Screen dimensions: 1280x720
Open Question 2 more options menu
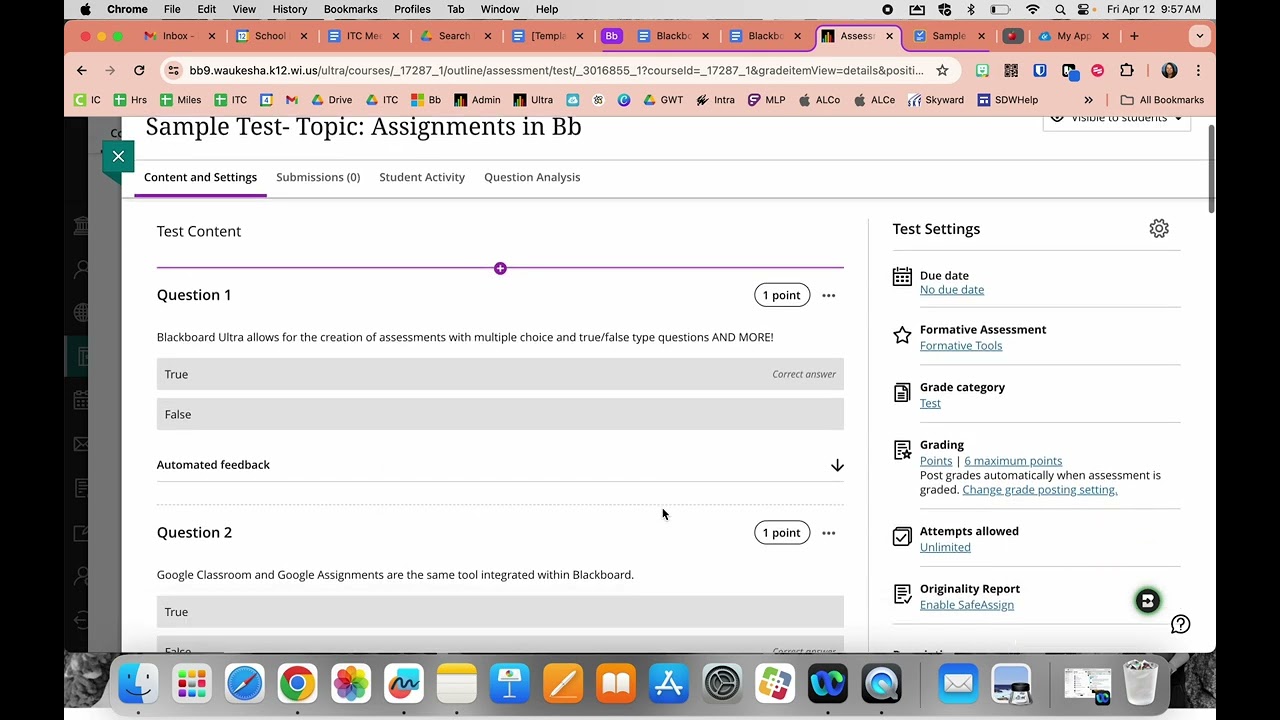click(828, 533)
